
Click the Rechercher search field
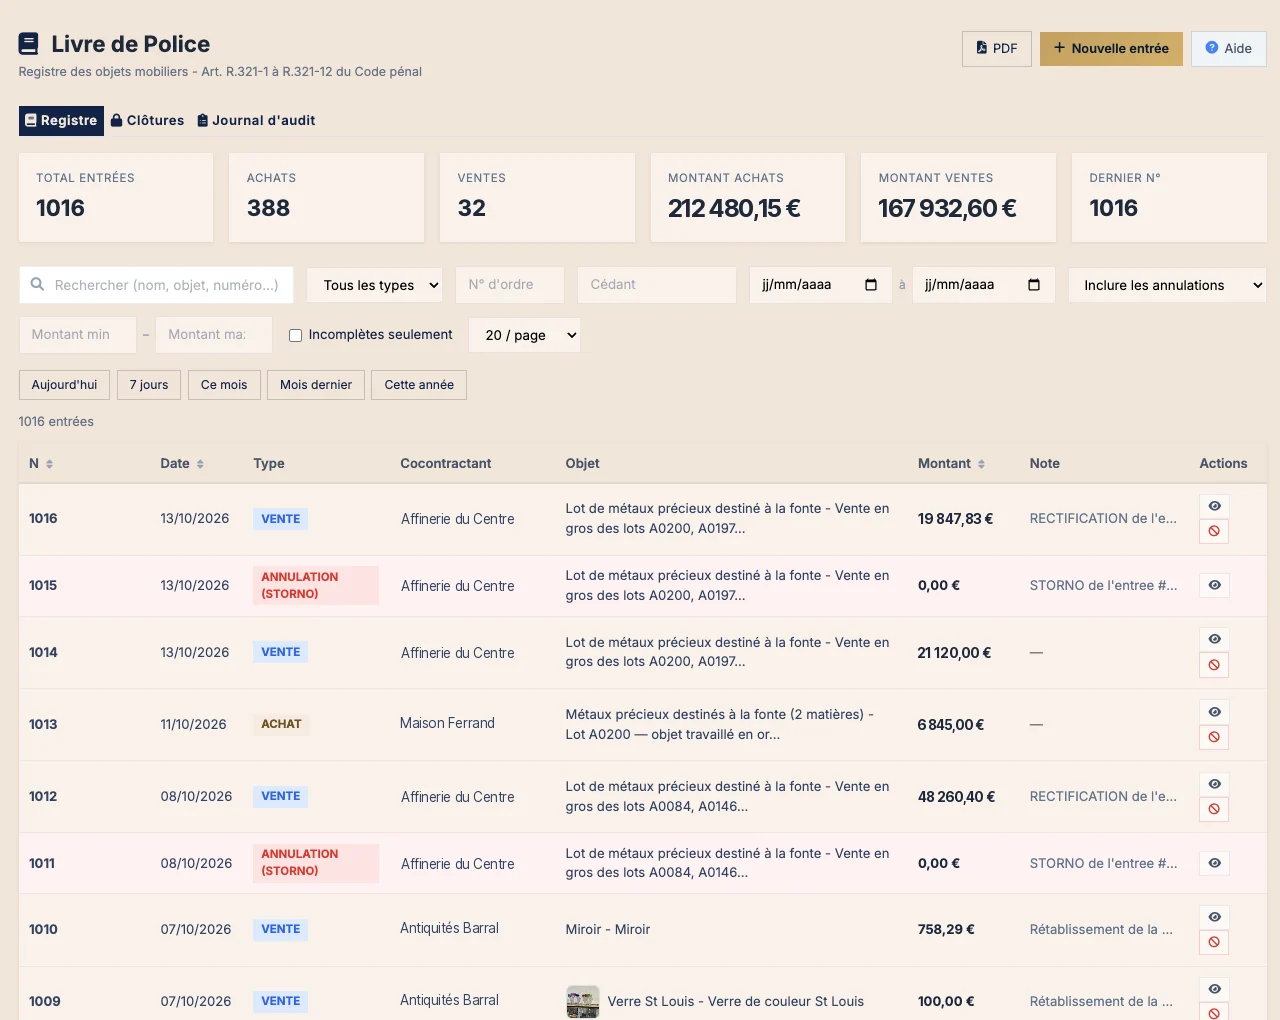click(x=156, y=285)
